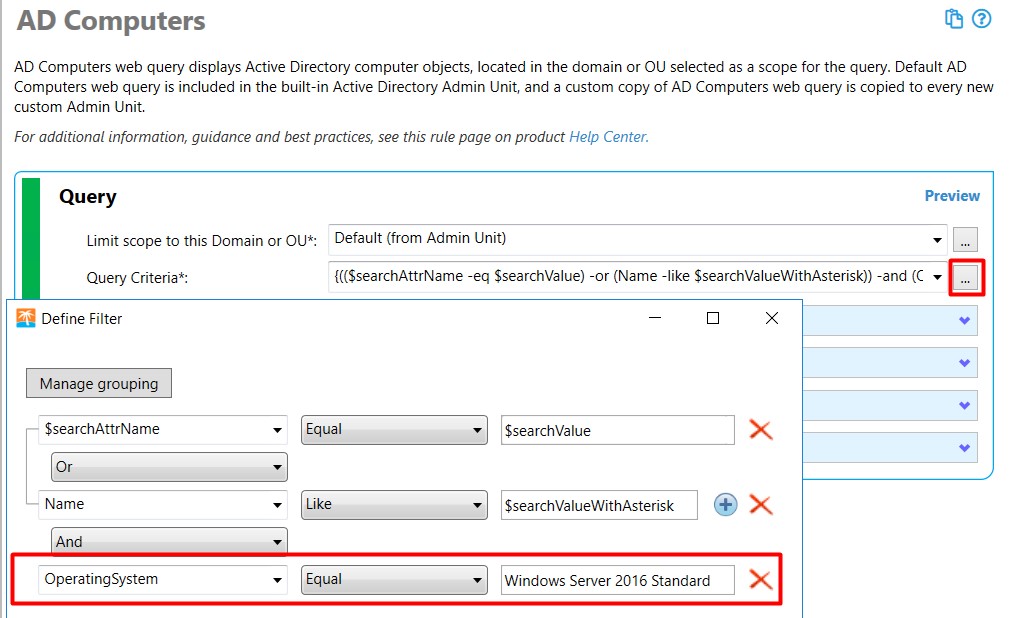Expand the last collapsed blue section

[965, 448]
